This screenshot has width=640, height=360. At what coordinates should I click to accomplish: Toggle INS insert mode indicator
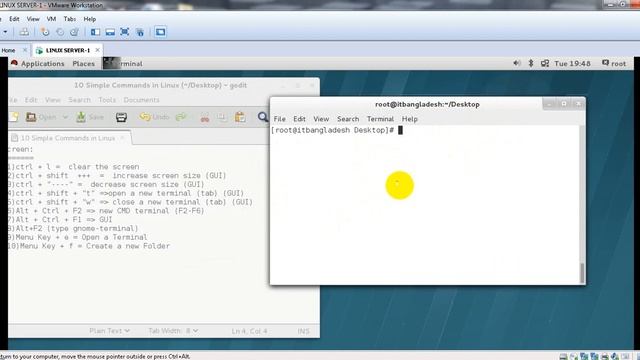point(303,331)
